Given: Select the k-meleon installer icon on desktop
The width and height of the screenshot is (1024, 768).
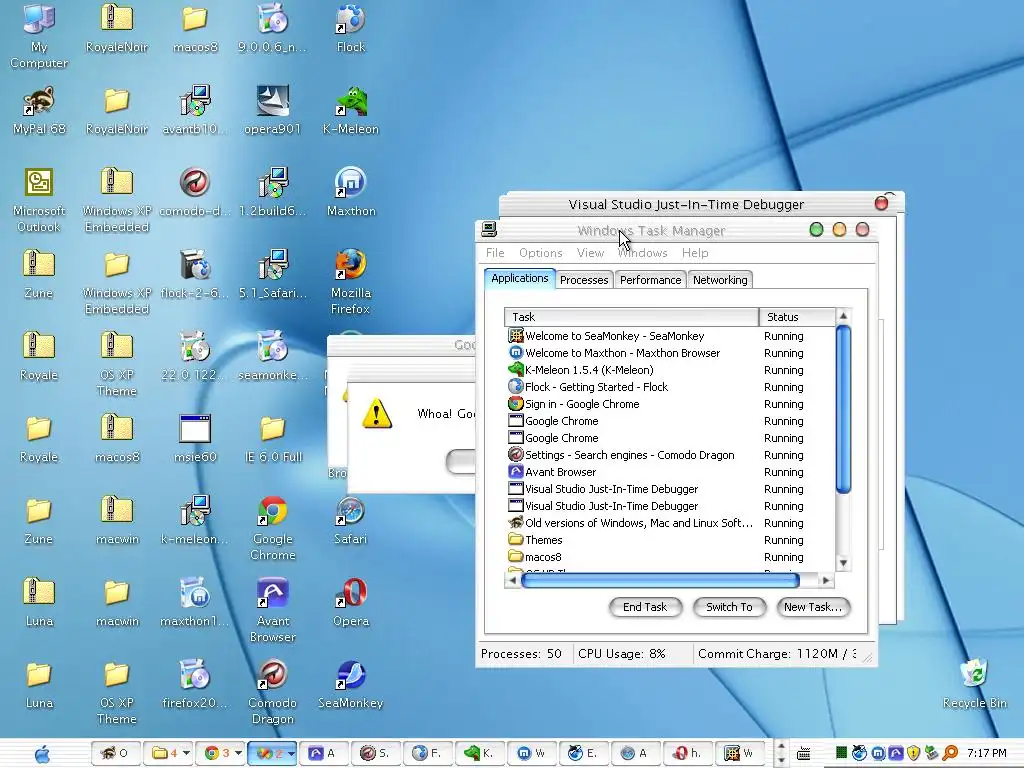Looking at the screenshot, I should coord(195,520).
